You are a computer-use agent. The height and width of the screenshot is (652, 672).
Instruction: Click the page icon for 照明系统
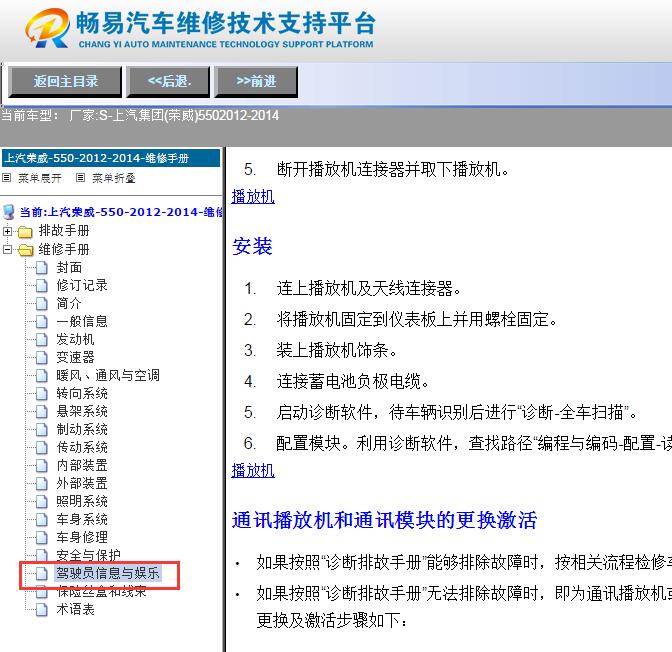(x=42, y=502)
